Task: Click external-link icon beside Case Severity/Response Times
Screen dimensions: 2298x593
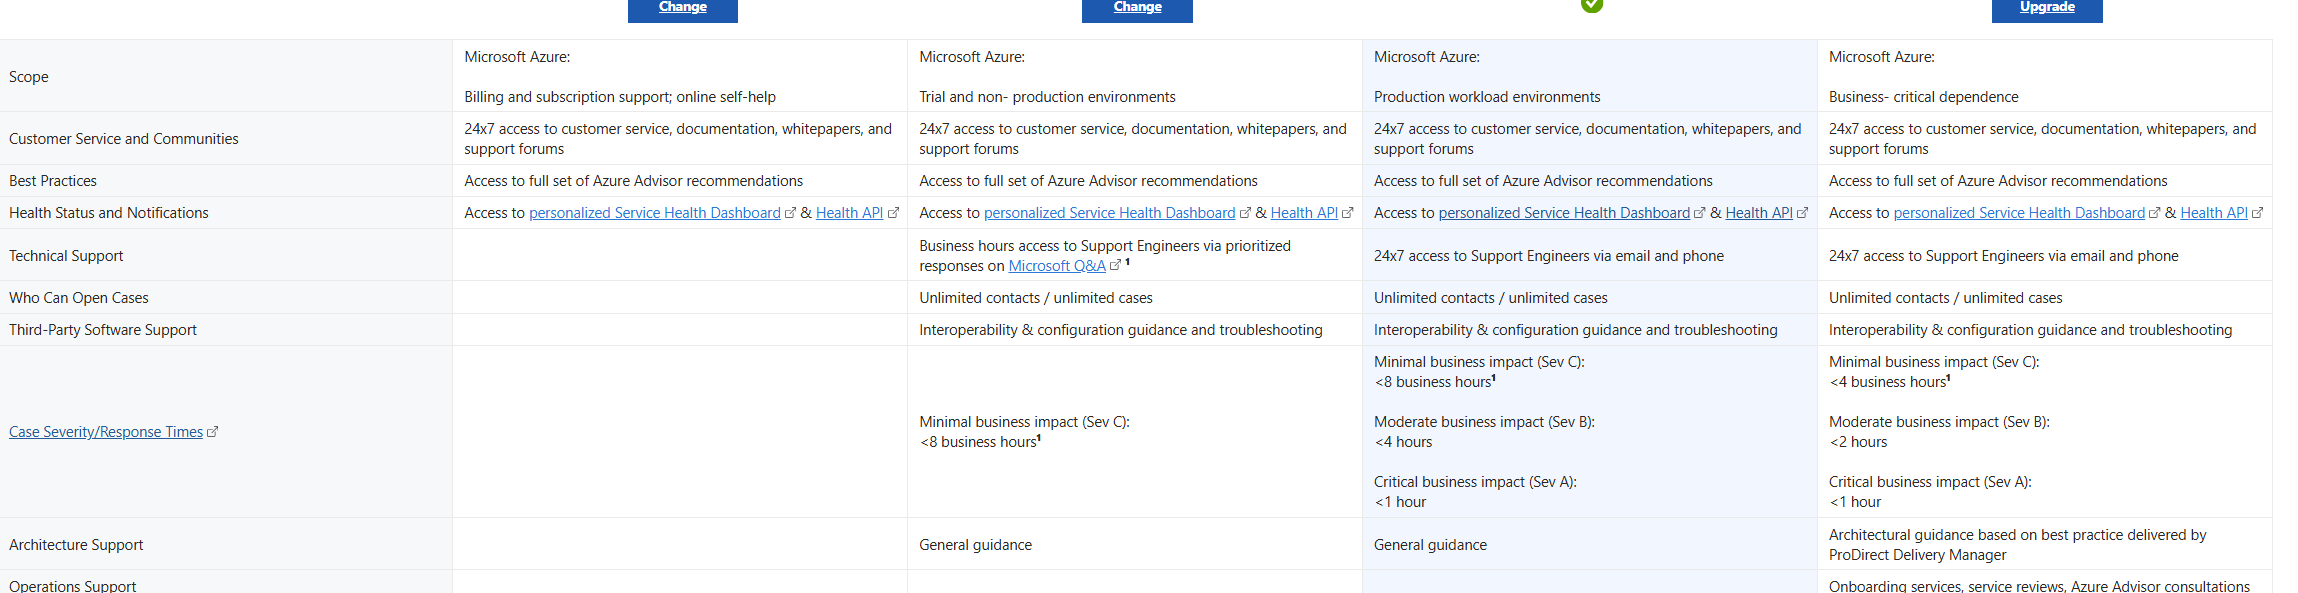Action: click(x=212, y=432)
